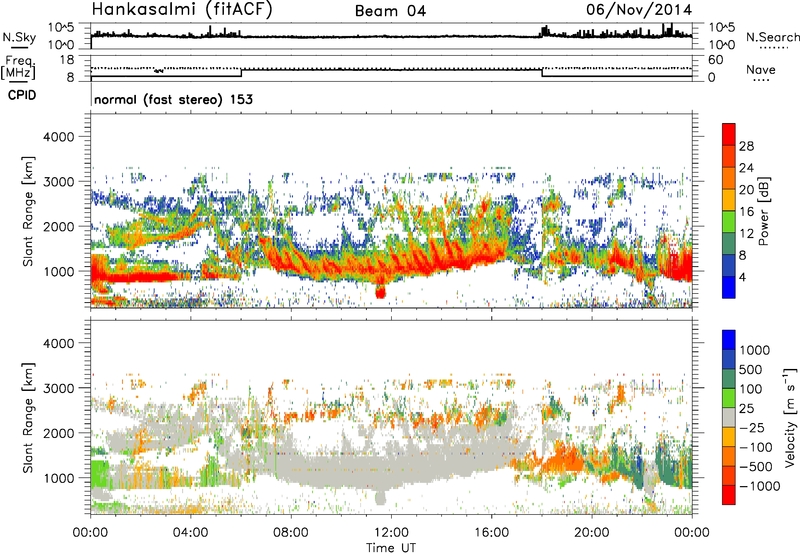Click the light green velocity colorbar segment
The height and width of the screenshot is (554, 800).
coord(729,398)
